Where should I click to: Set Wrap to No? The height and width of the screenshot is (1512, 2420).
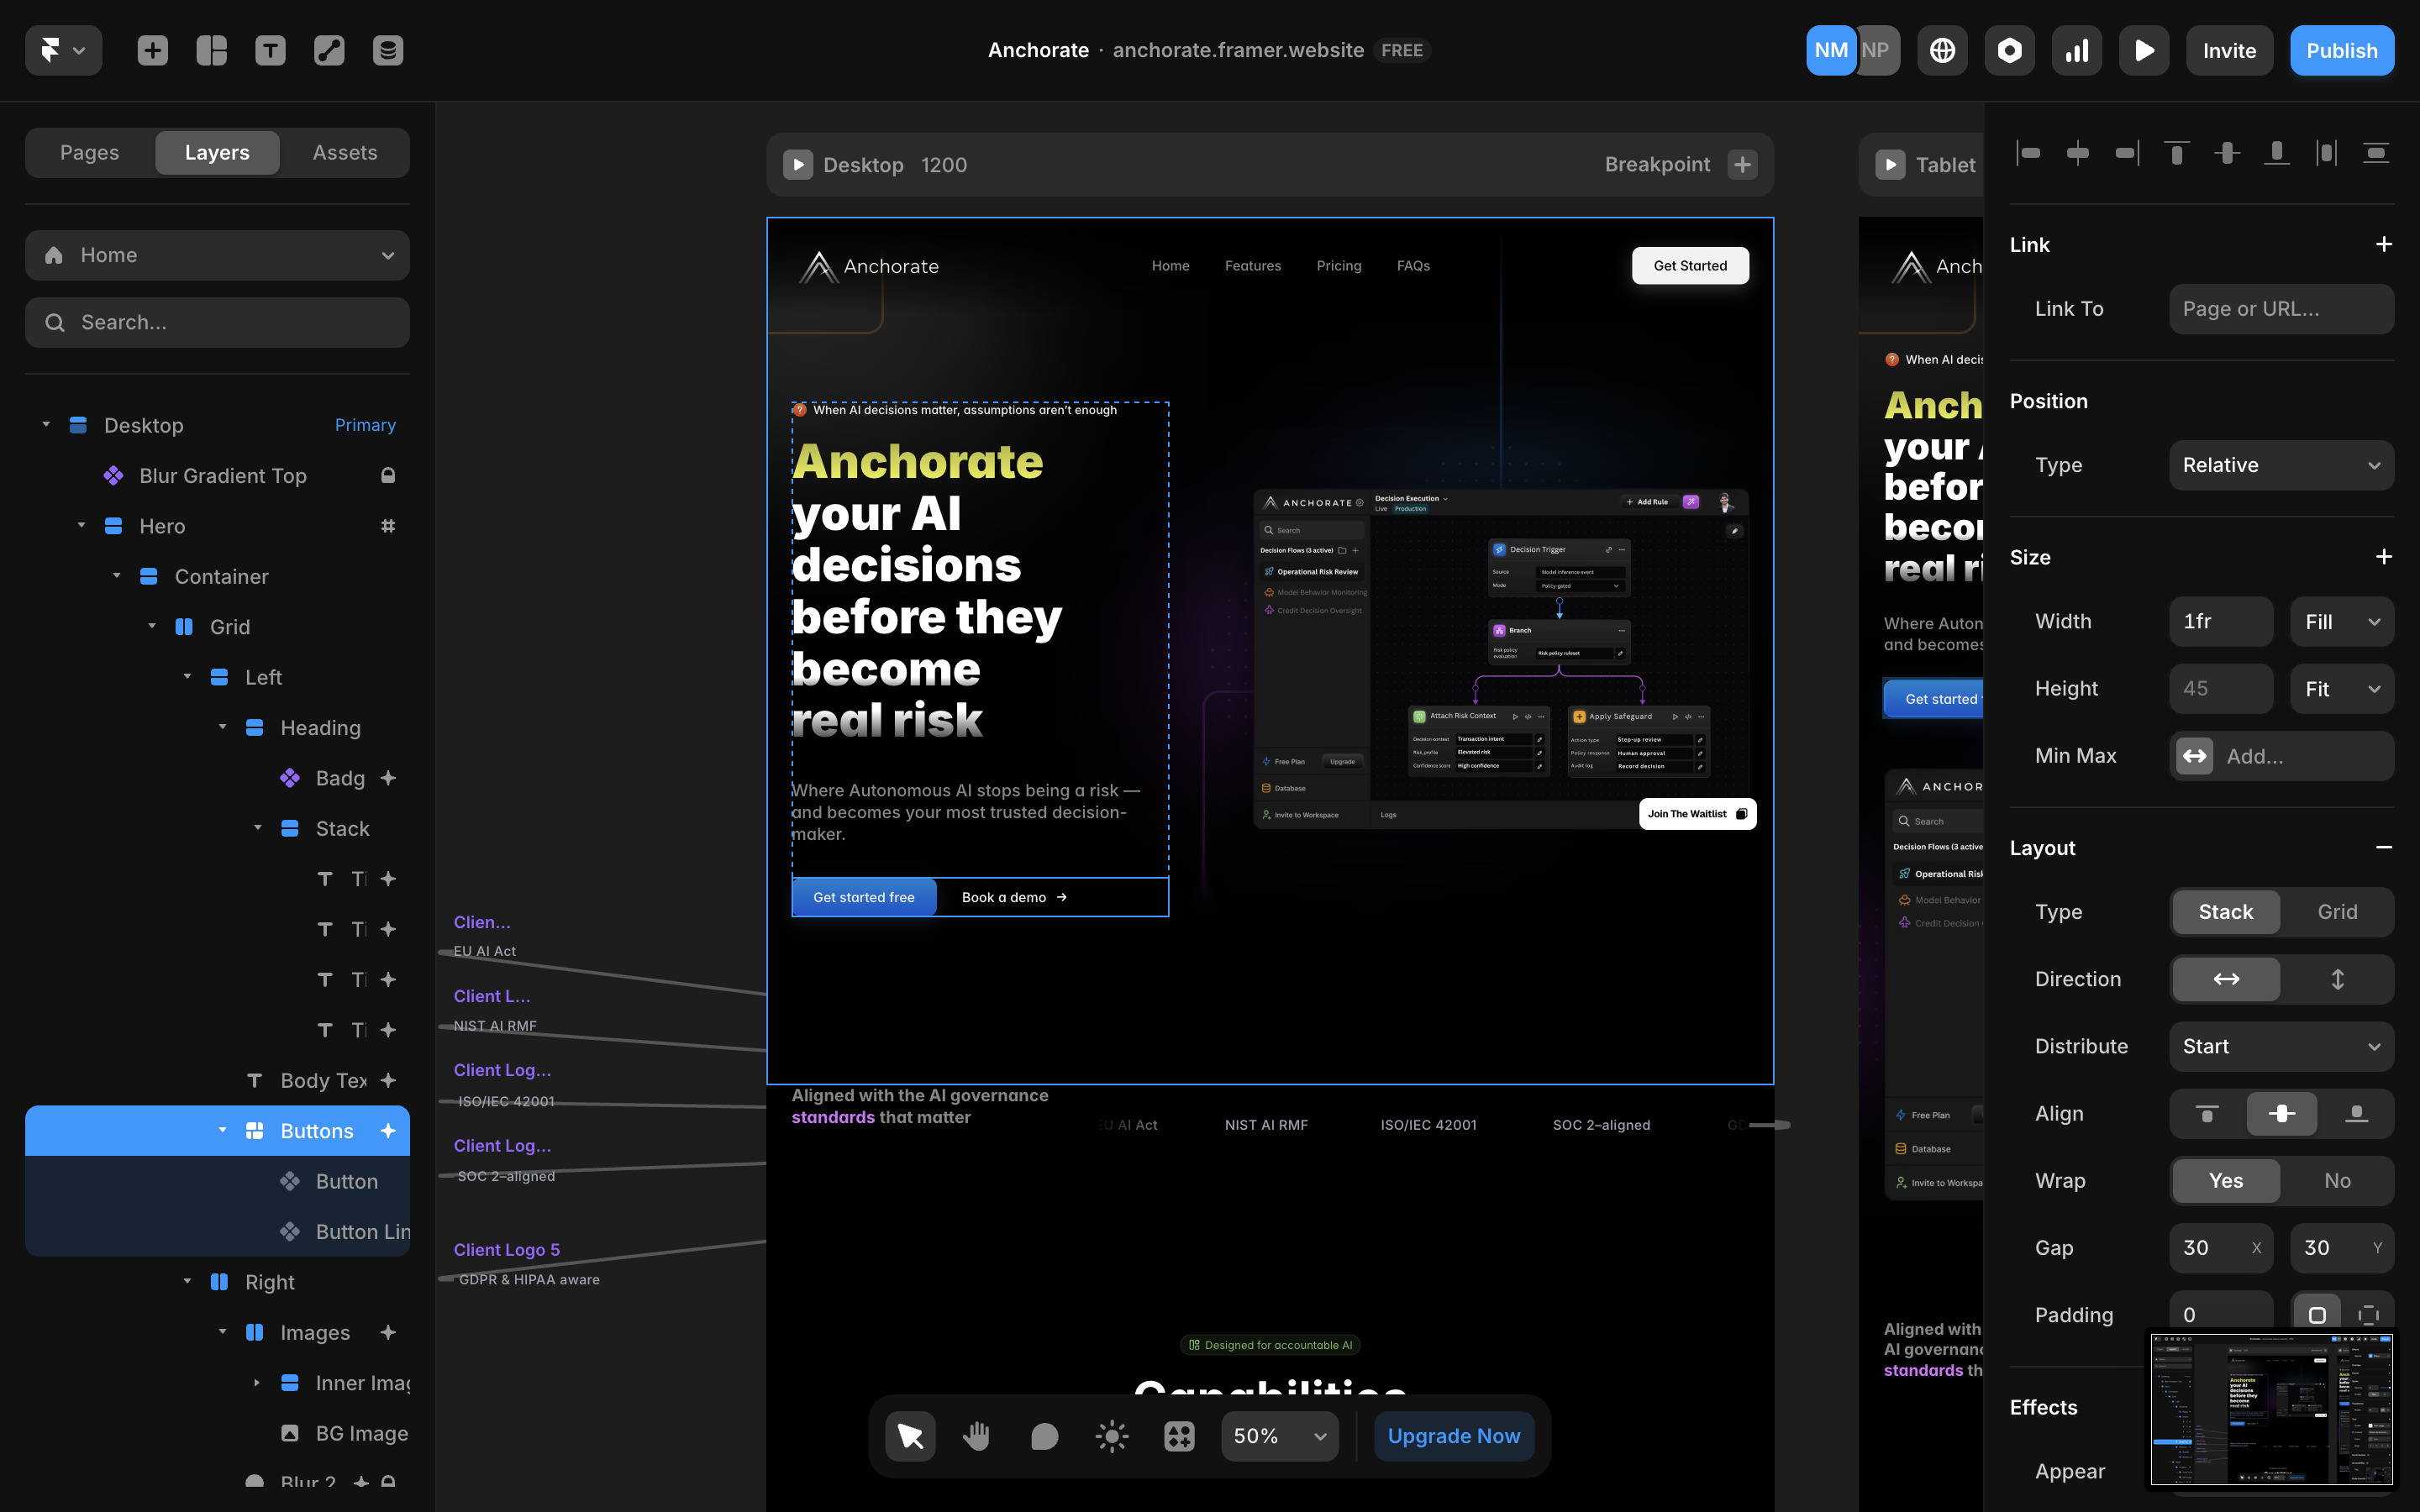[2337, 1181]
